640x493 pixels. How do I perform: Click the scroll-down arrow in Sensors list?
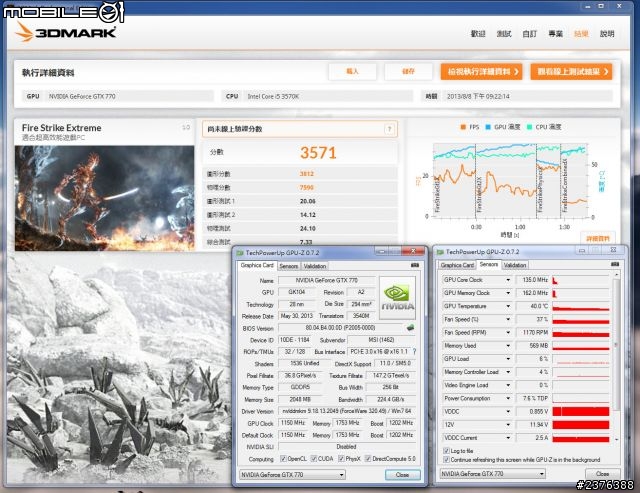pyautogui.click(x=616, y=439)
